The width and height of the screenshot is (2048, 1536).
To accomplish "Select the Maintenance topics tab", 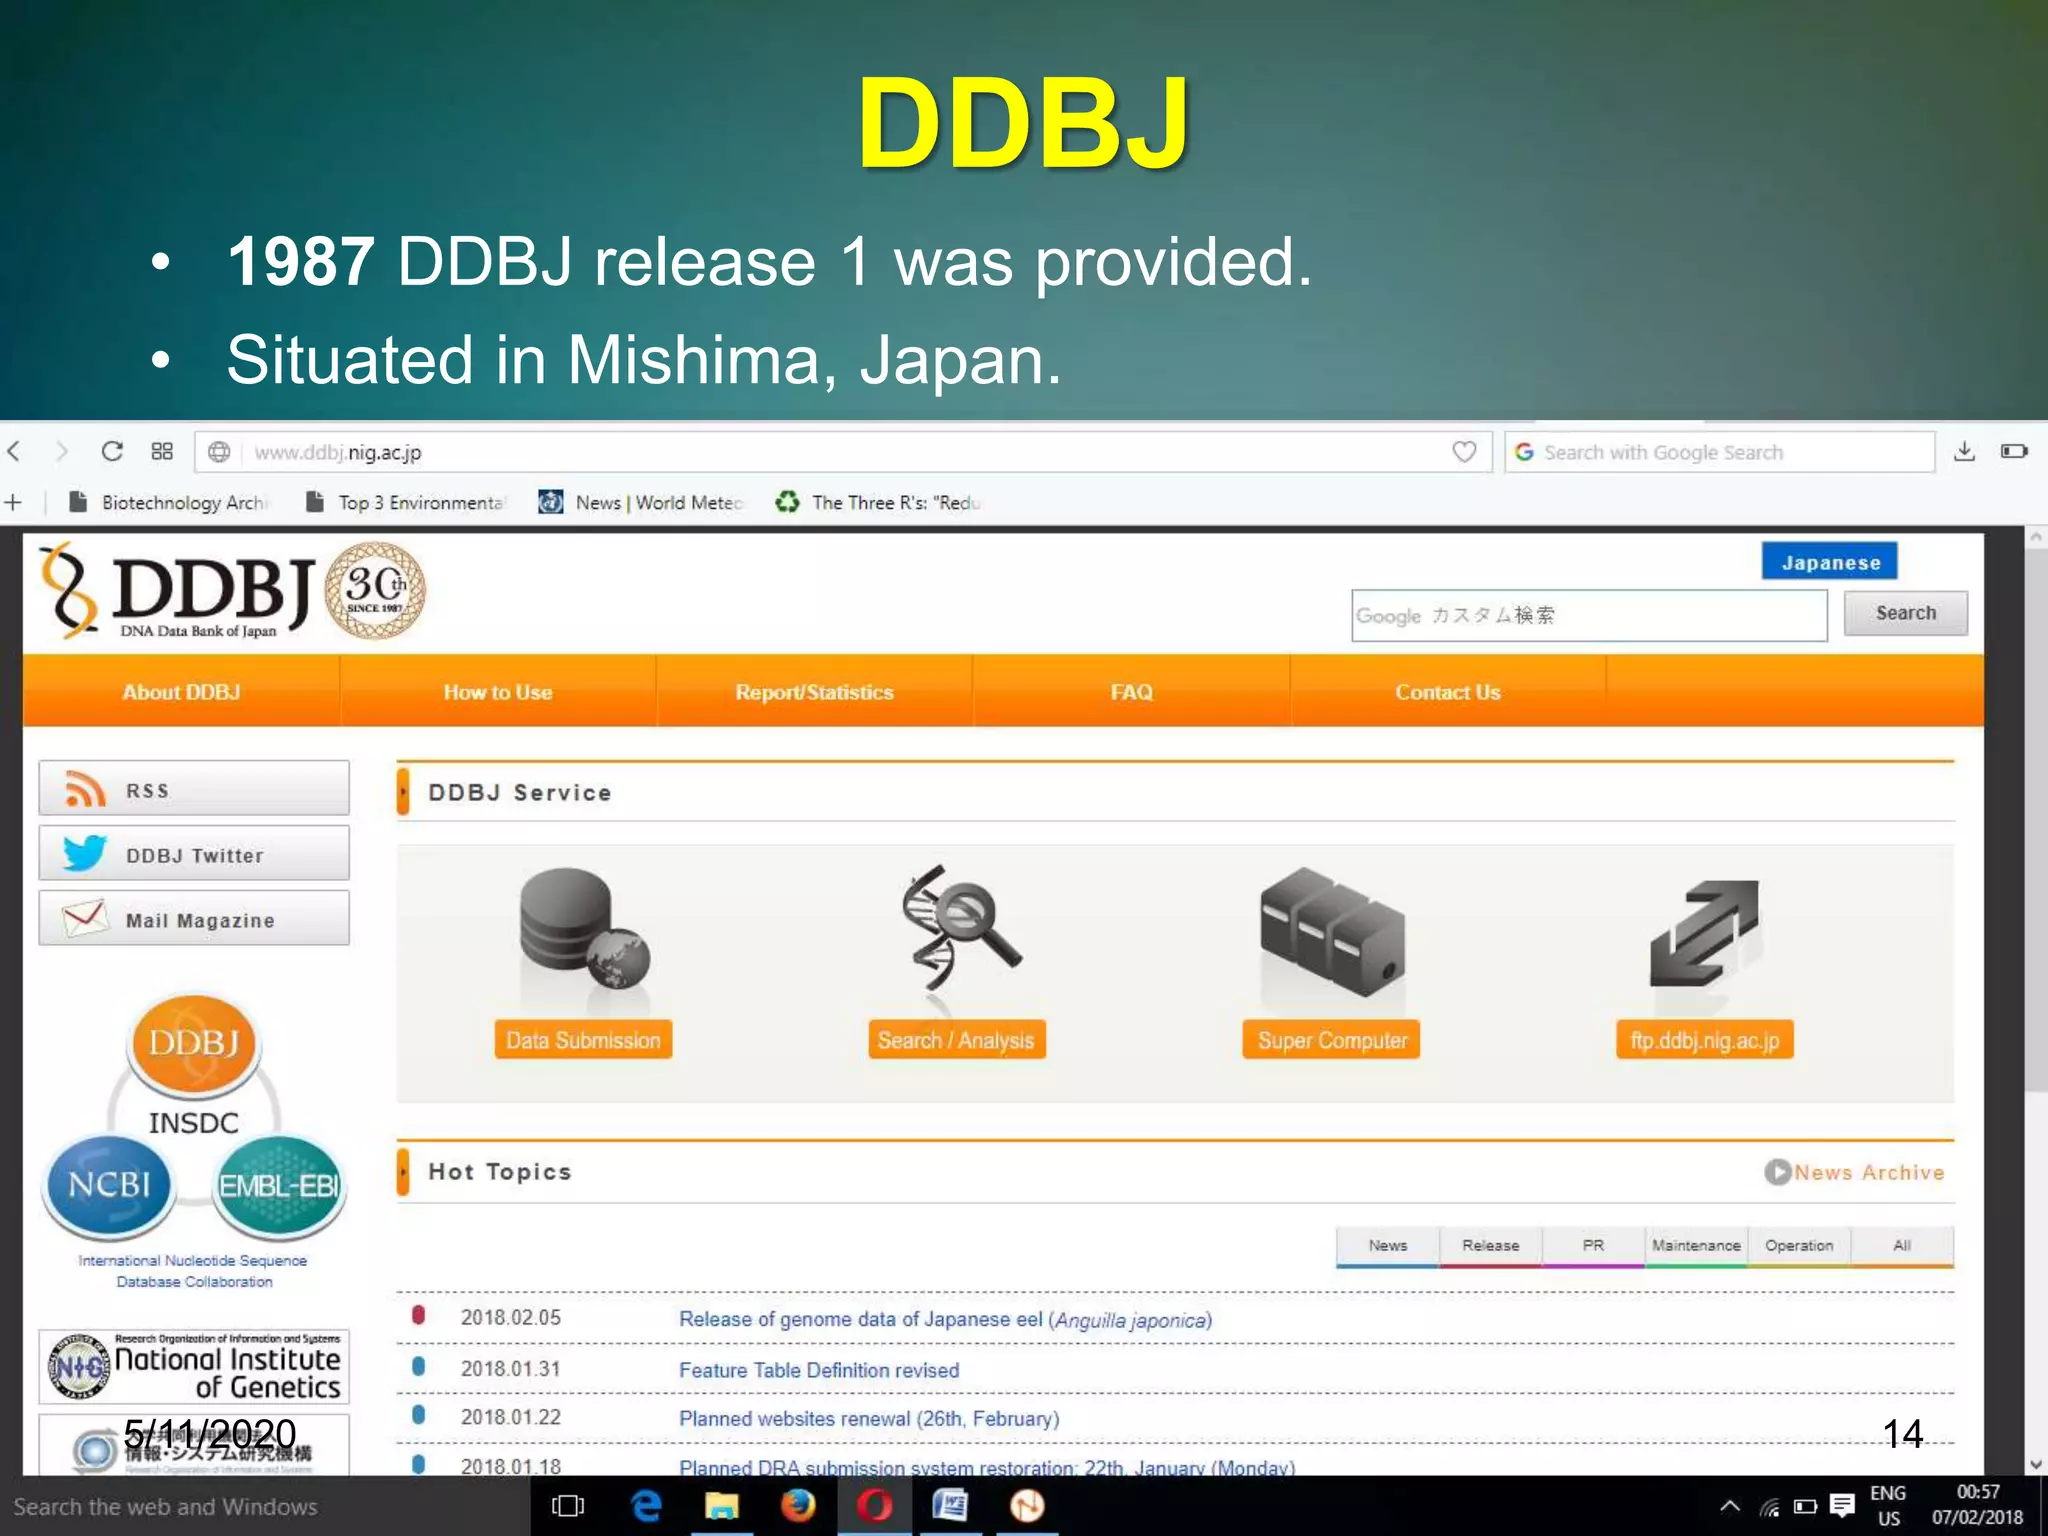I will [x=1696, y=1246].
